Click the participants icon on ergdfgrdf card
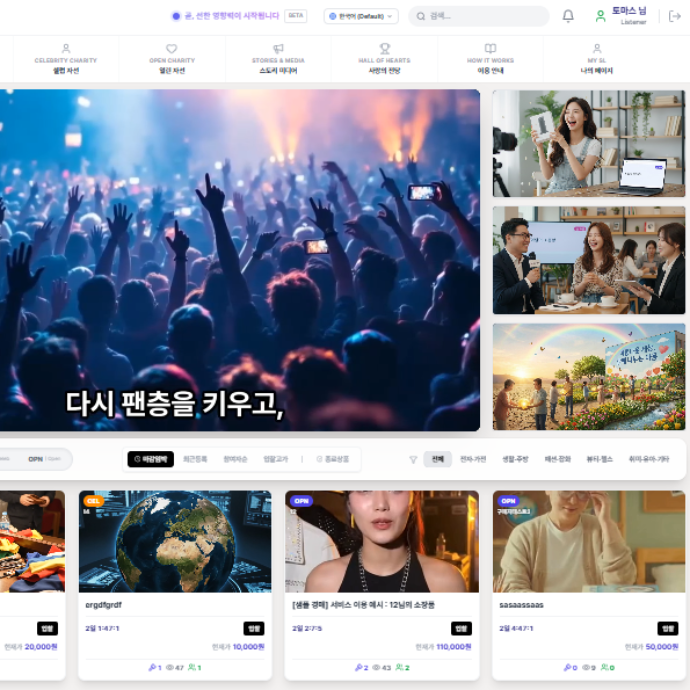This screenshot has height=690, width=690. tap(191, 668)
